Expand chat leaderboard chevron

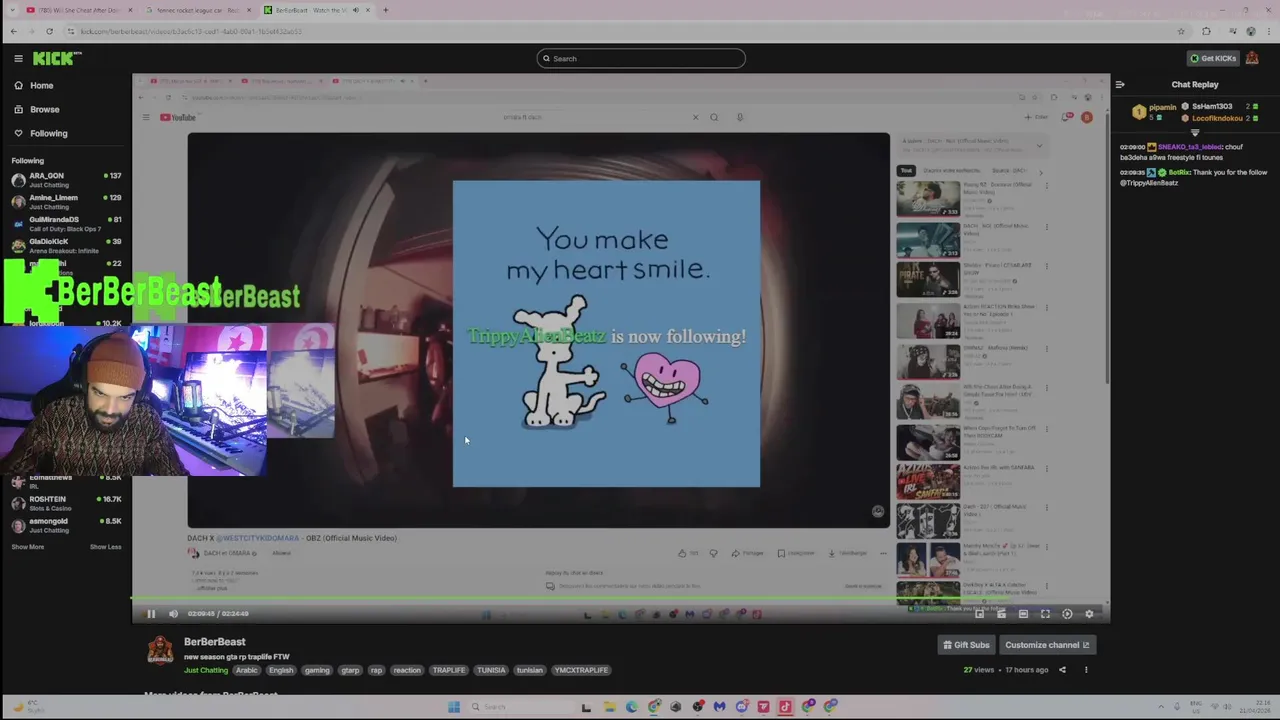click(x=1194, y=132)
